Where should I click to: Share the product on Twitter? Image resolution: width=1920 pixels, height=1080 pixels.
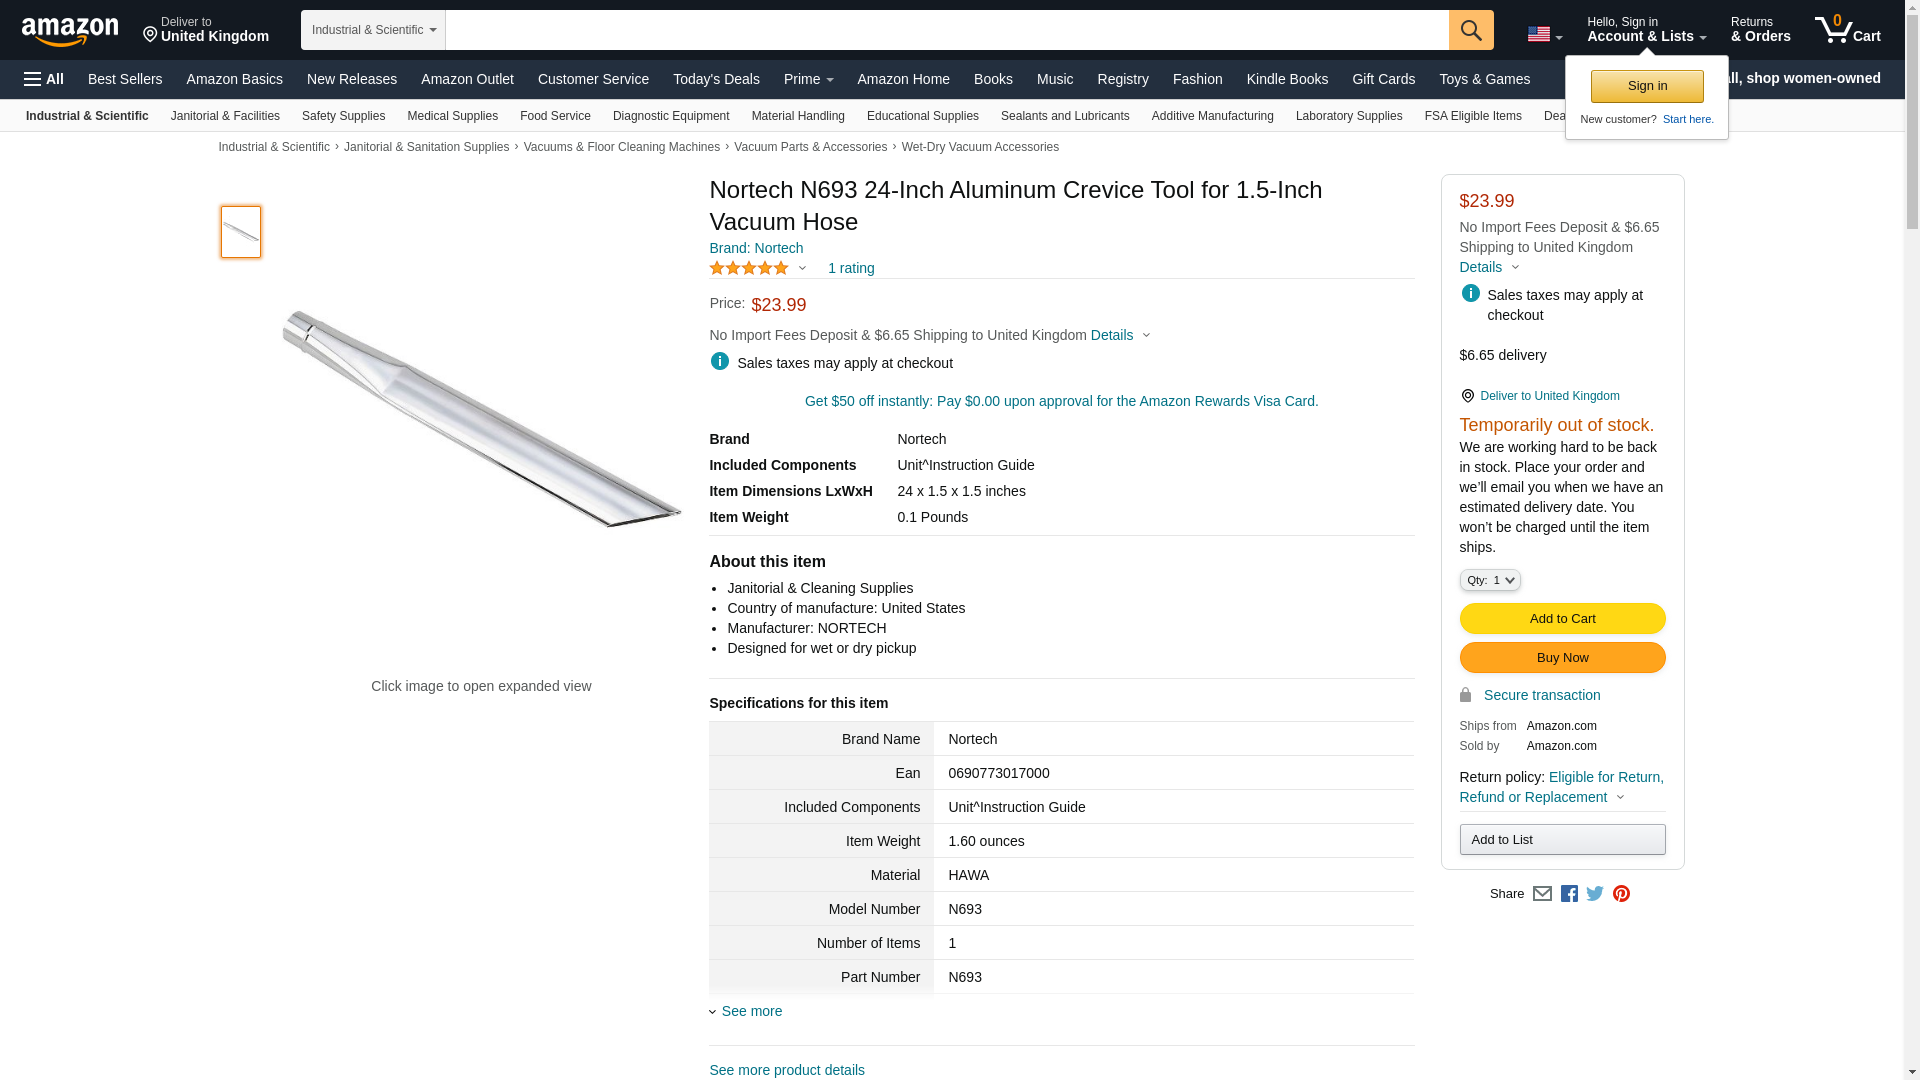pos(1595,894)
